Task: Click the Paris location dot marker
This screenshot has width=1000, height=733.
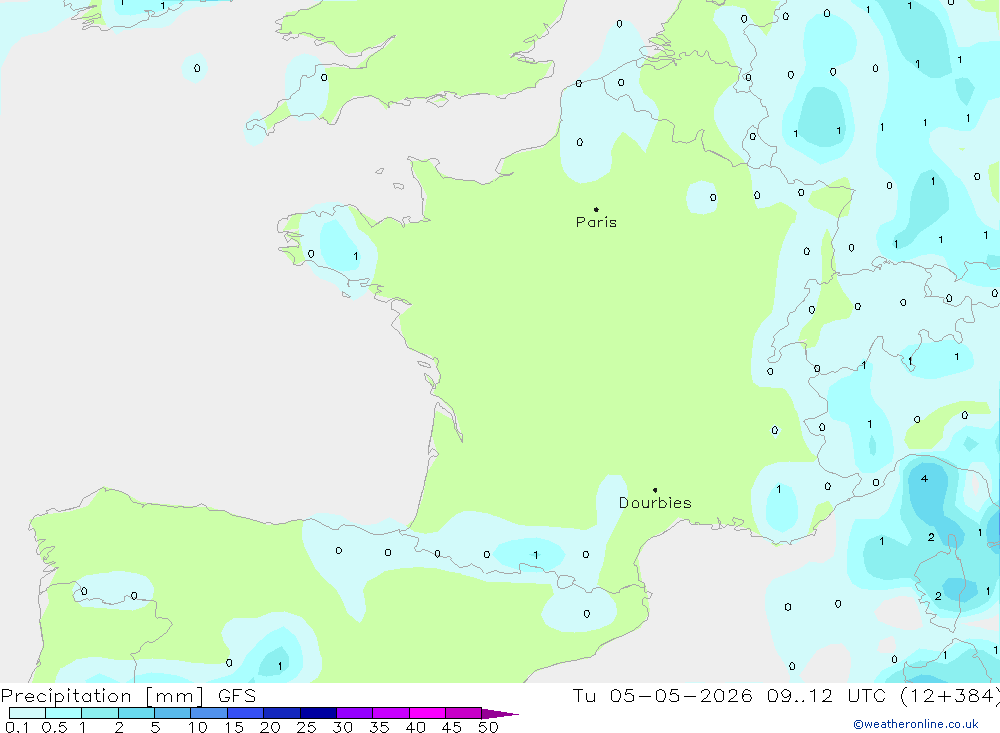Action: [596, 209]
